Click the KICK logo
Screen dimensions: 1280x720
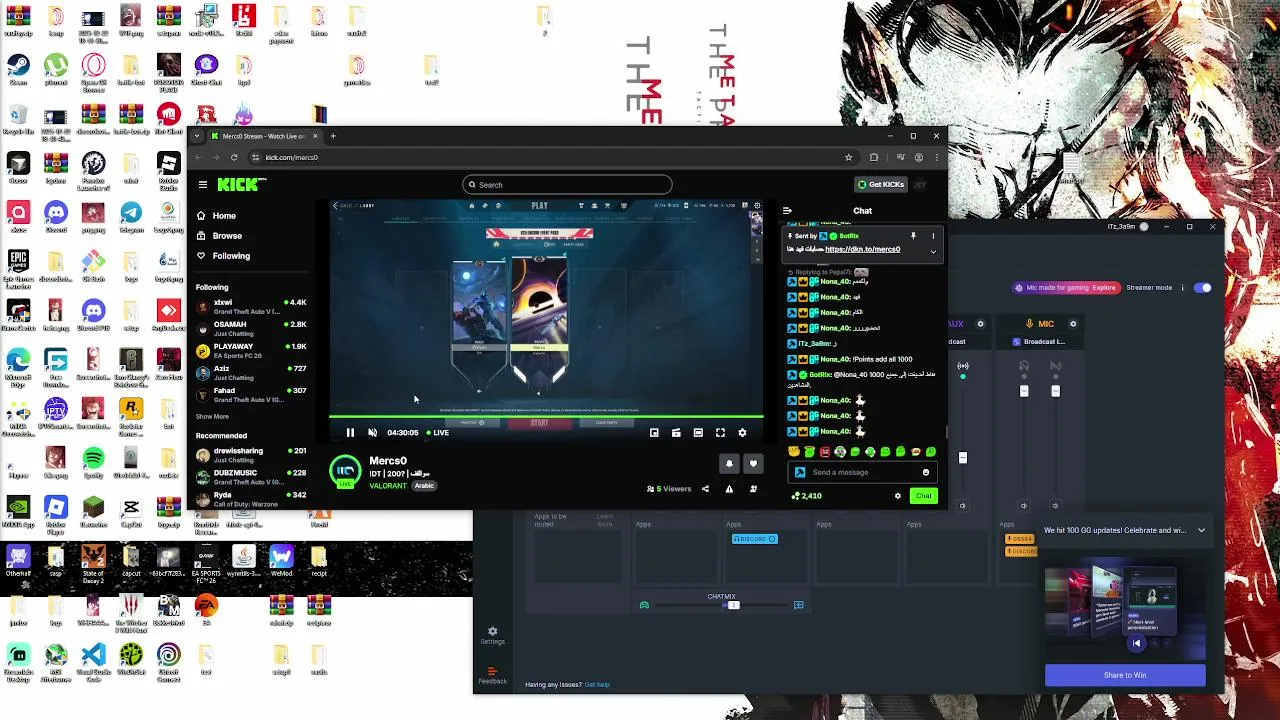tap(242, 184)
